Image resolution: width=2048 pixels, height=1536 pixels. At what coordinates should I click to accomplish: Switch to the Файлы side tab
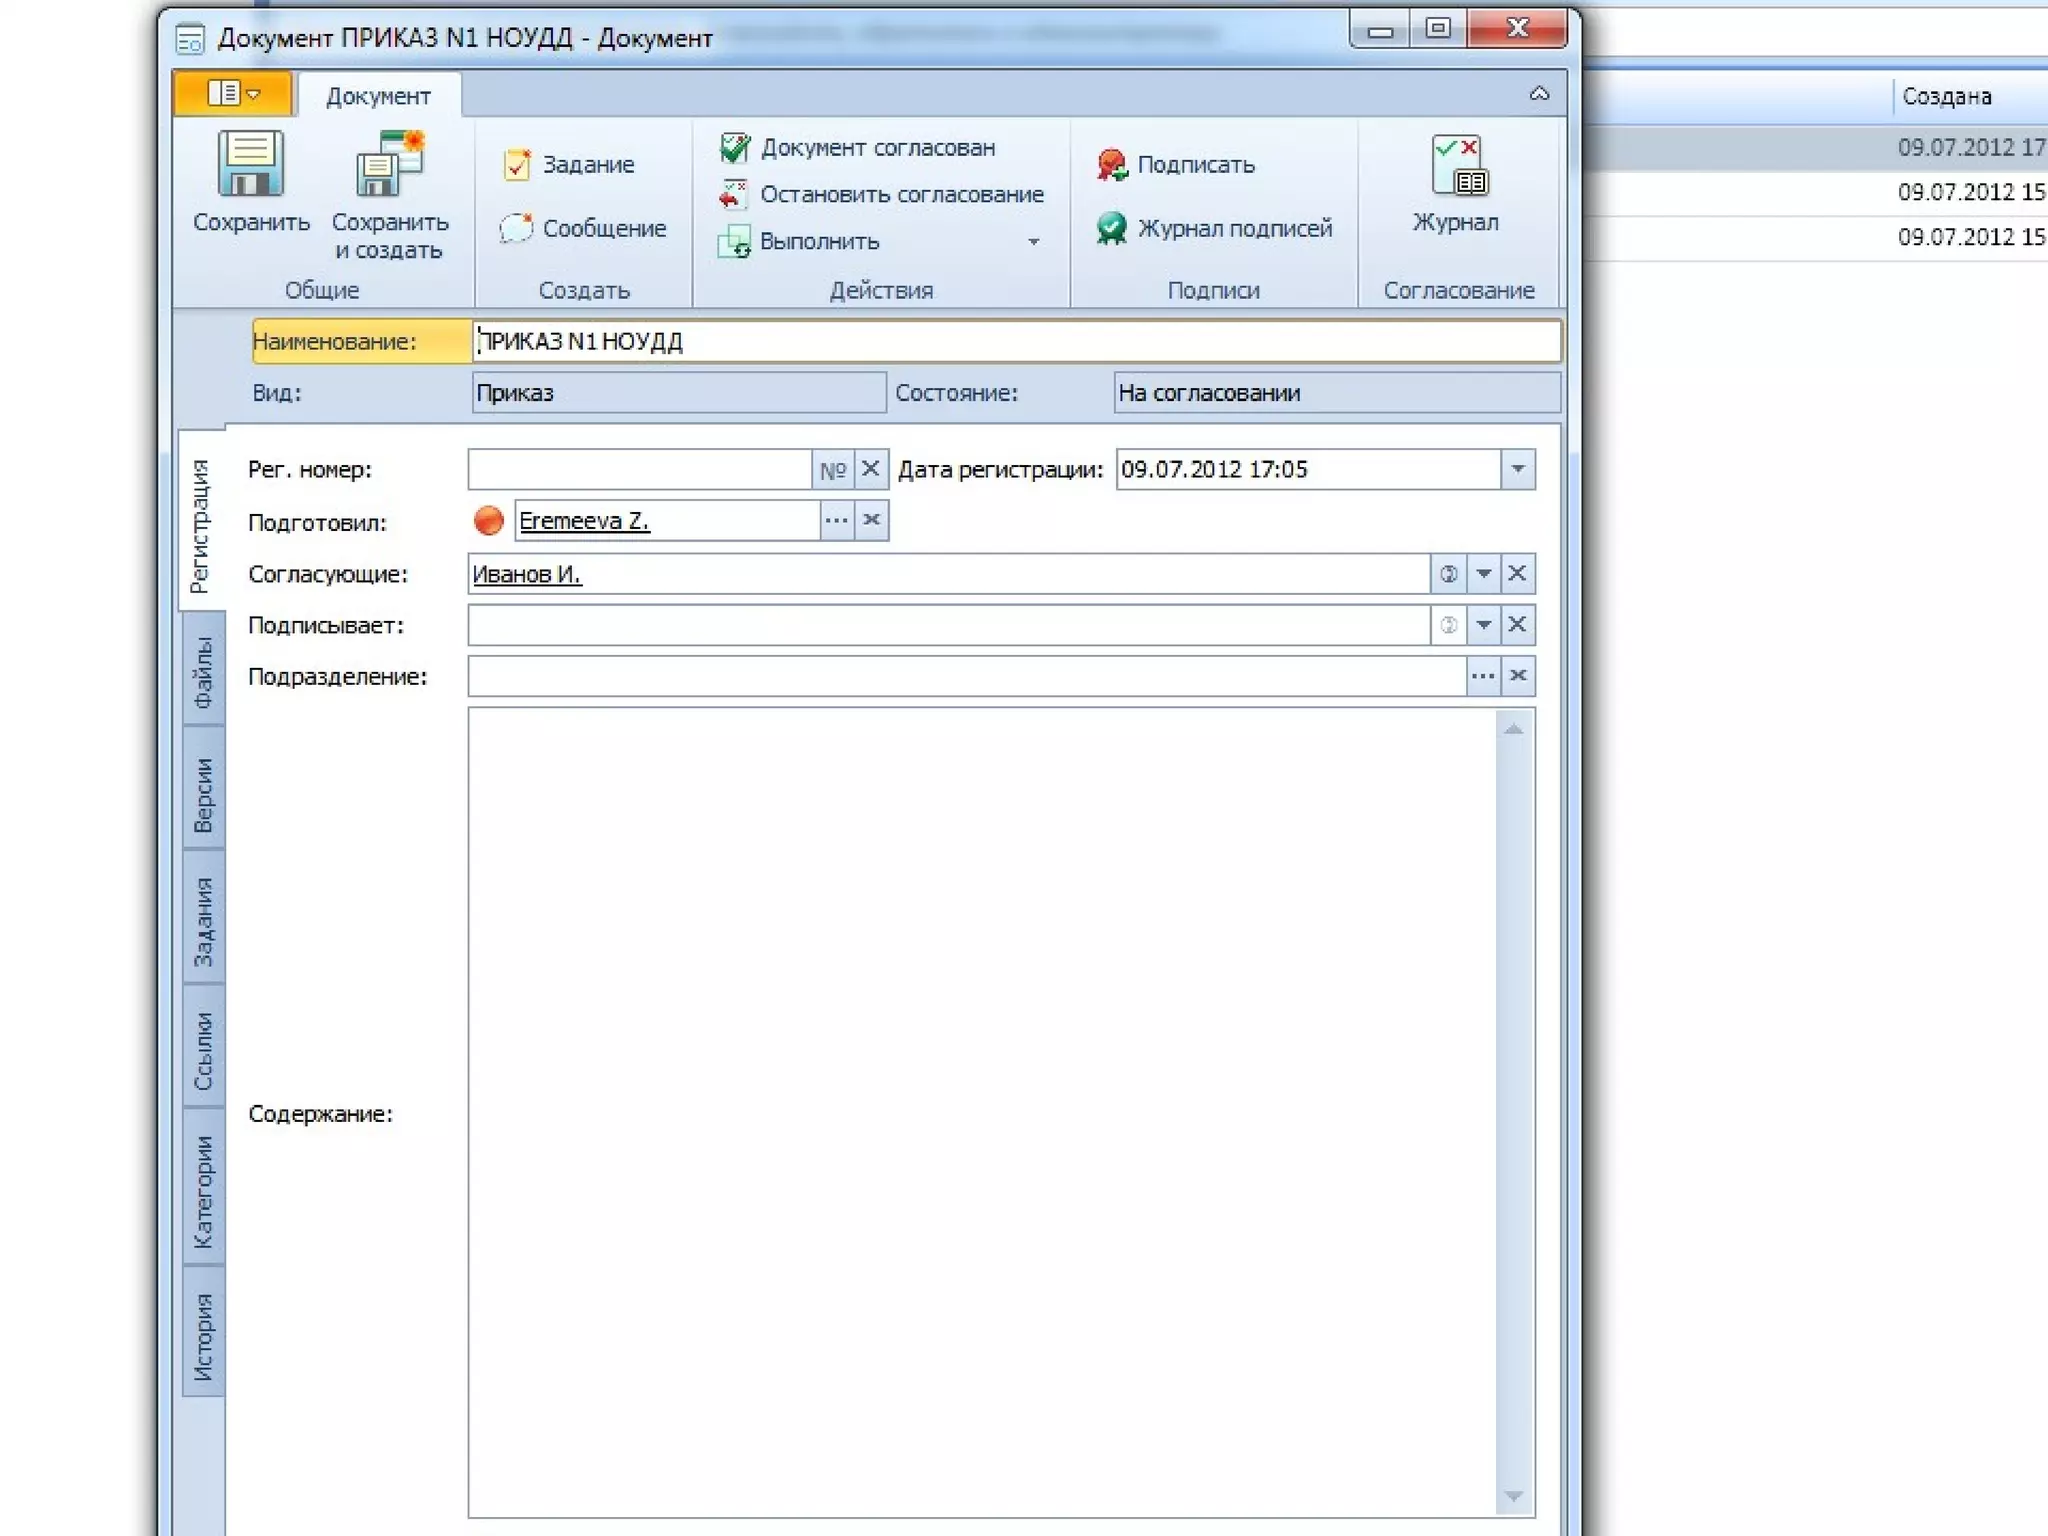click(x=204, y=672)
